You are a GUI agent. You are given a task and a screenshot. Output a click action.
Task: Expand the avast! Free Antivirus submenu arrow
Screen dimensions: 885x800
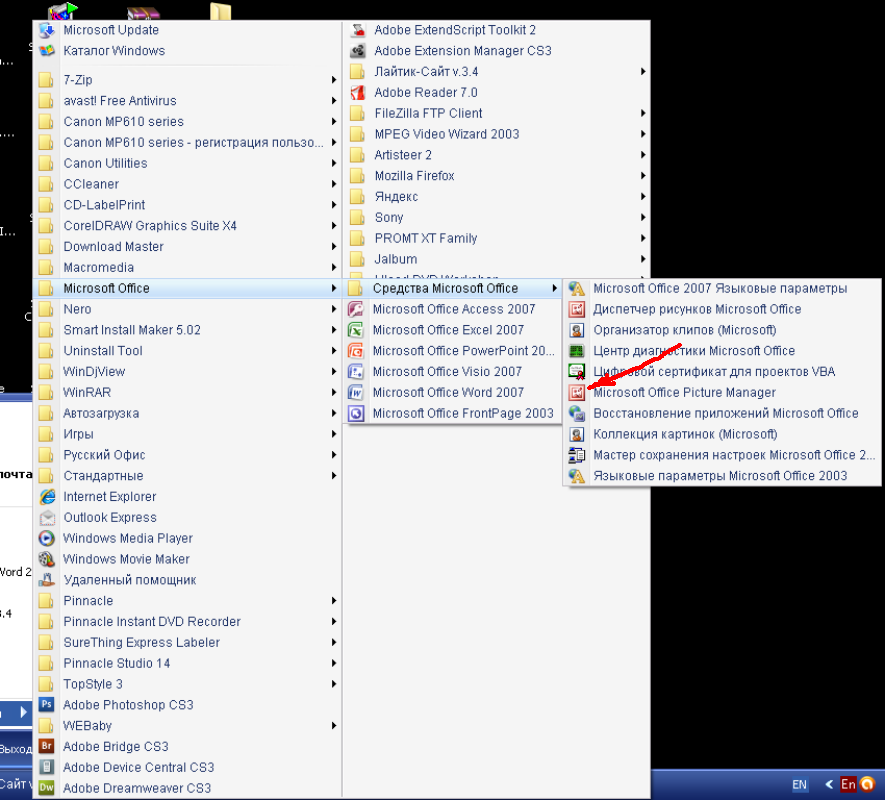coord(334,101)
